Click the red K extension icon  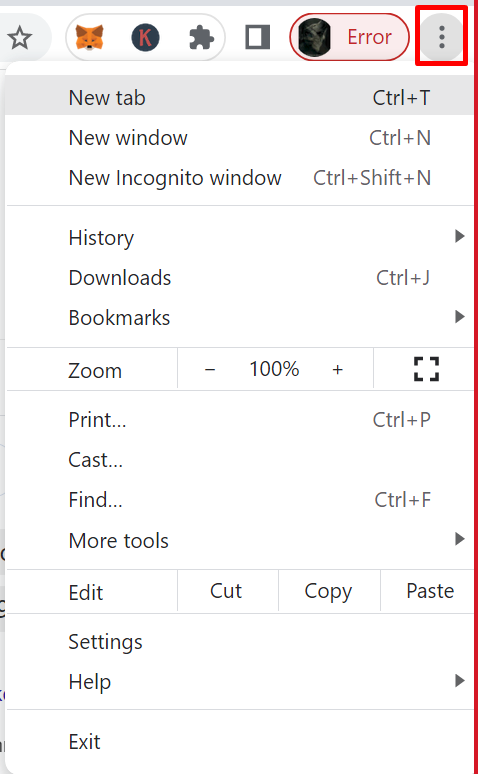(145, 38)
